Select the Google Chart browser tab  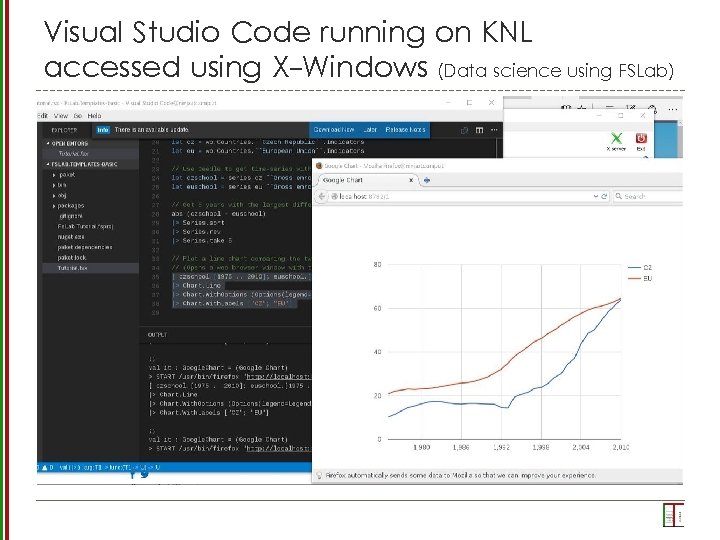click(x=365, y=180)
